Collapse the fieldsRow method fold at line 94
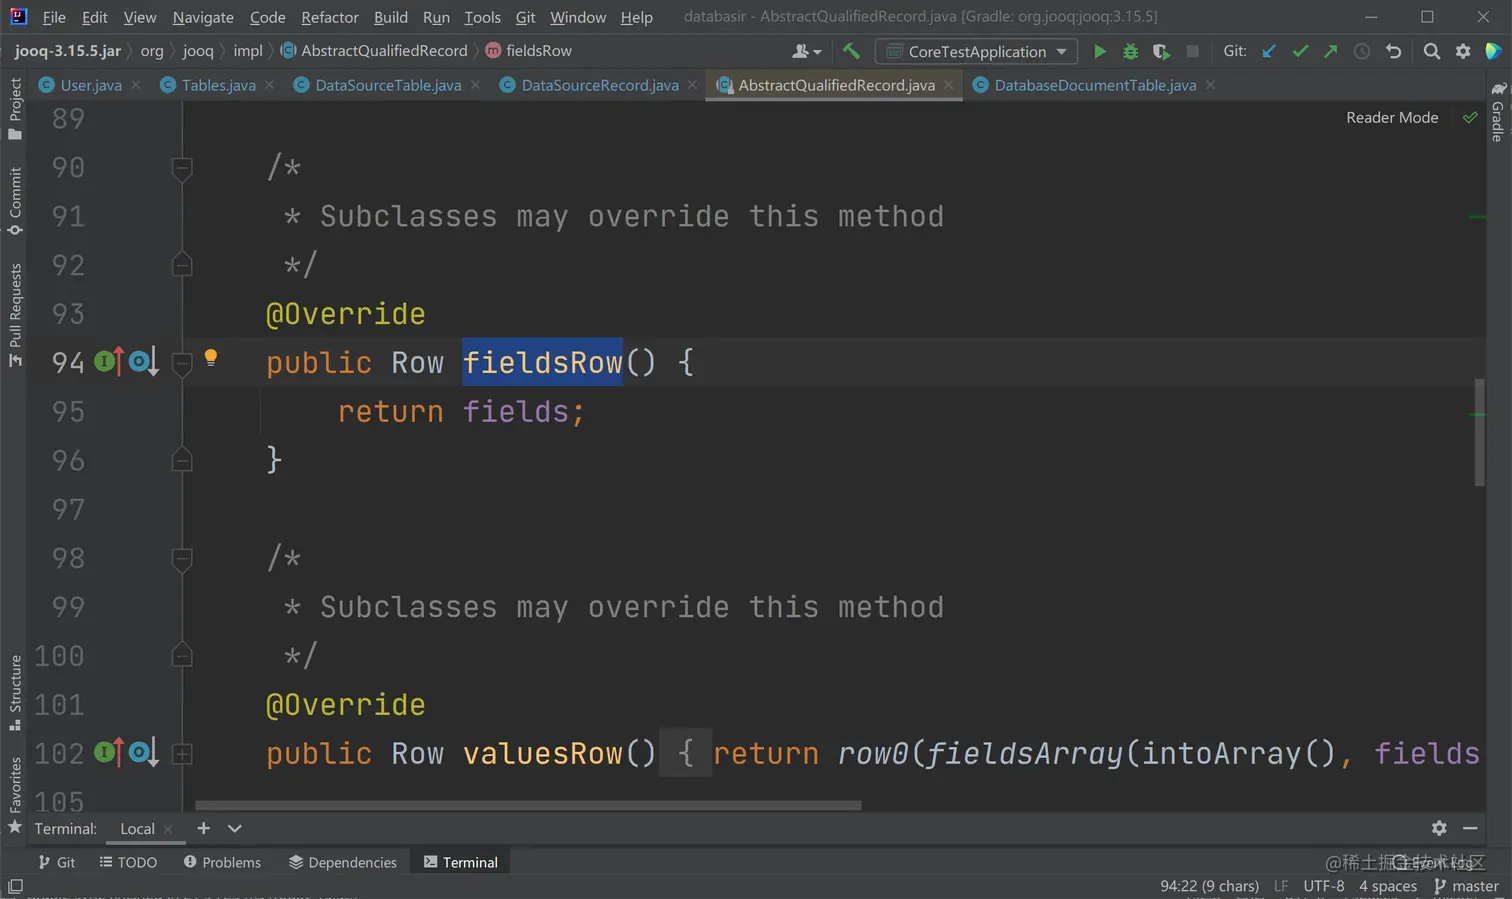The height and width of the screenshot is (899, 1512). 182,363
